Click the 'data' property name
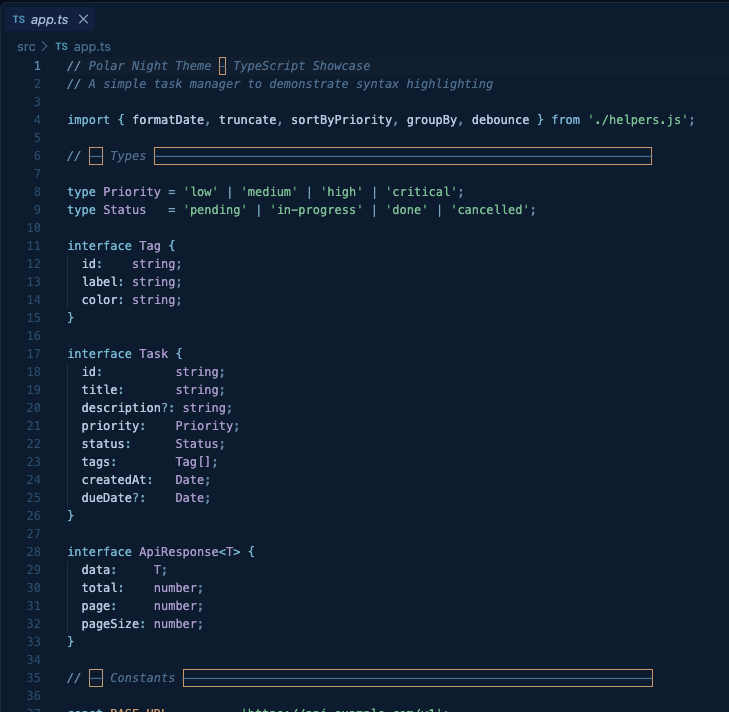Viewport: 729px width, 712px height. point(96,570)
